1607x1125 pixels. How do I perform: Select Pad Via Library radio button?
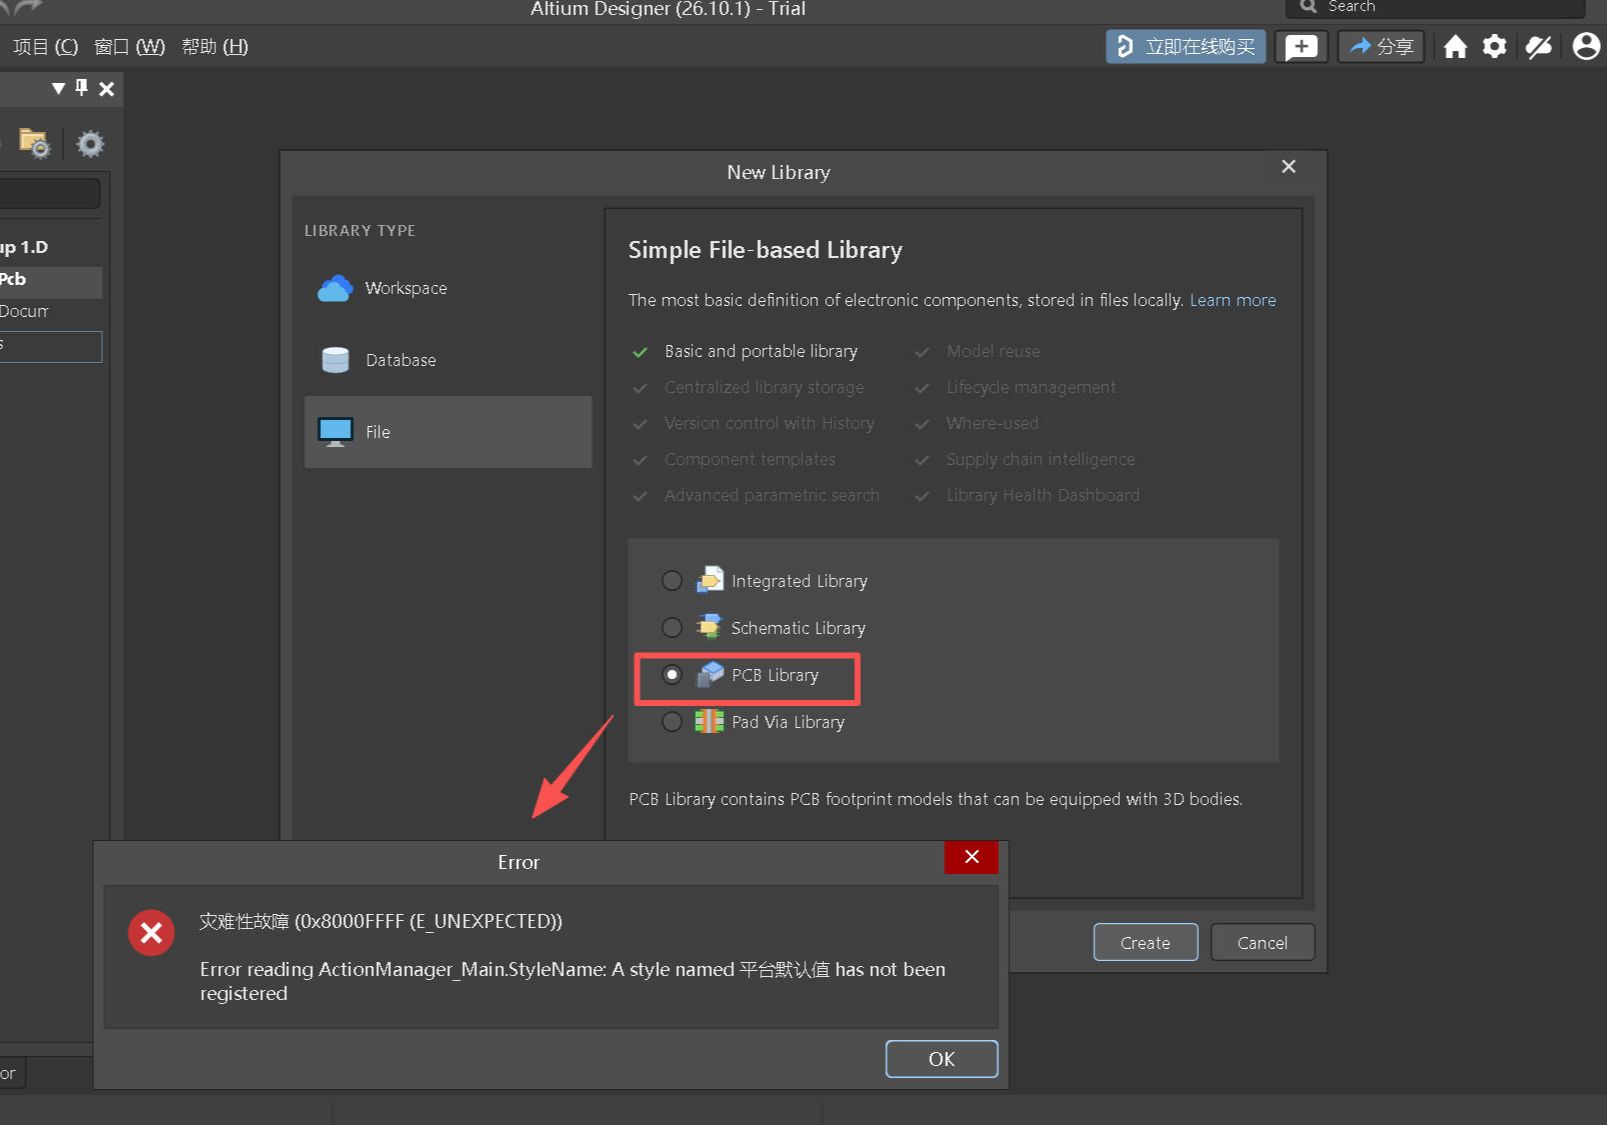[672, 722]
